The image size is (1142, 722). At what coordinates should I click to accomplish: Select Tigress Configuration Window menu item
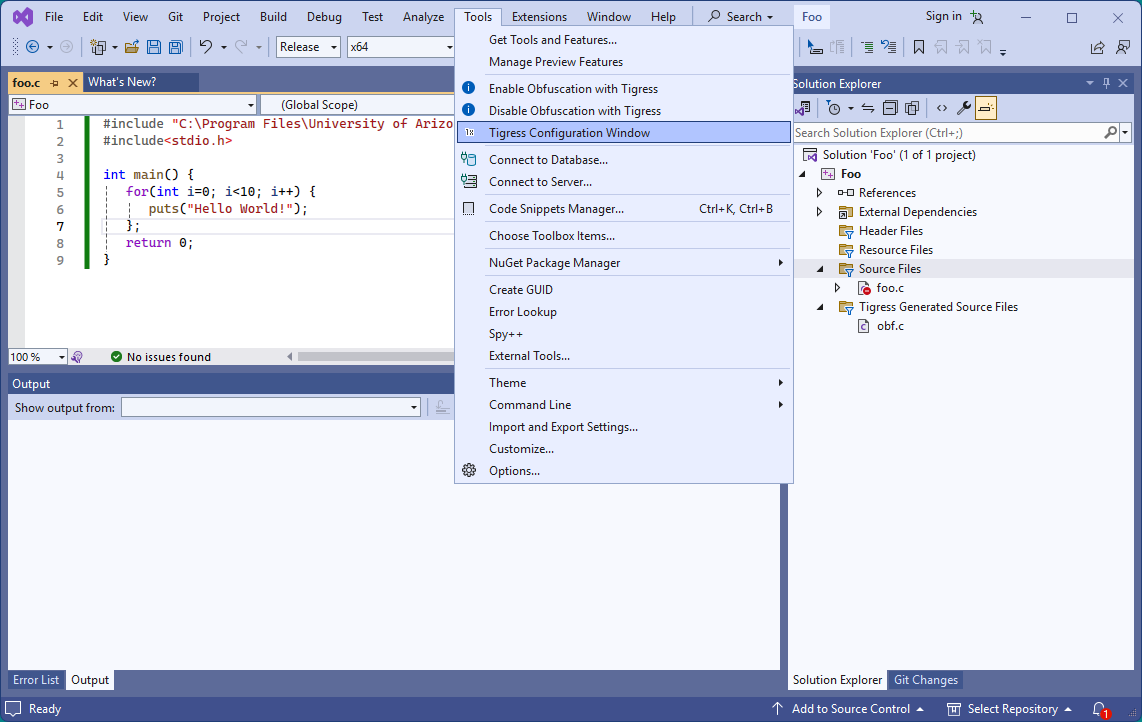click(569, 133)
